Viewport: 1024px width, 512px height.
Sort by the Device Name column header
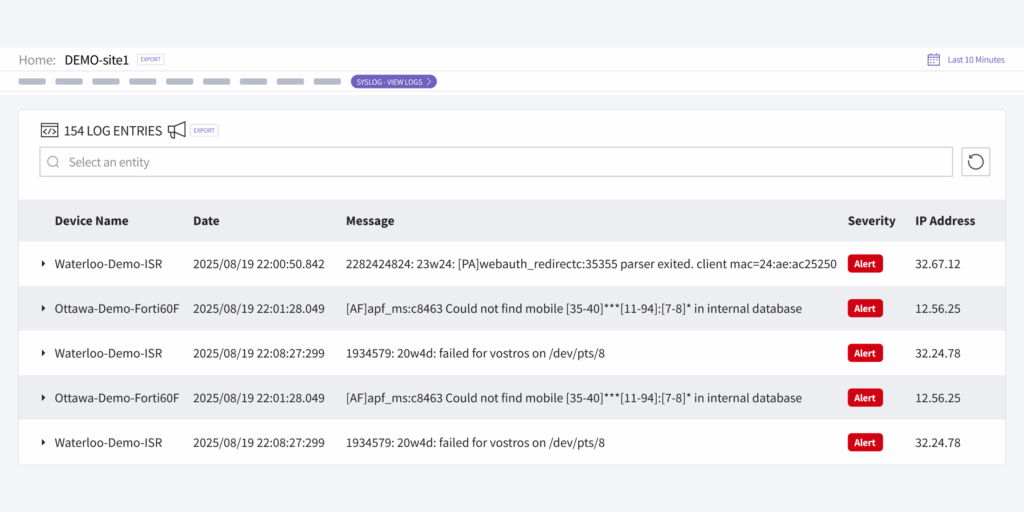coord(91,221)
